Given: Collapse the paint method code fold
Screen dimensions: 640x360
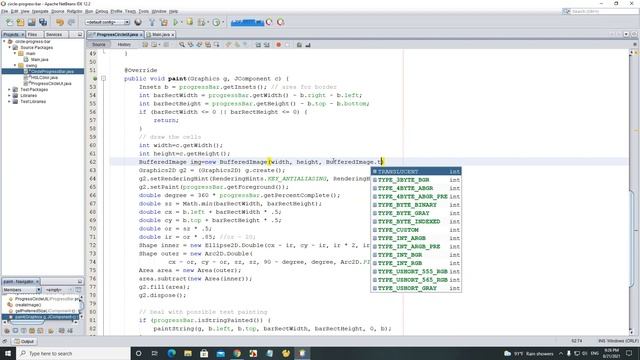Looking at the screenshot, I should click(x=103, y=78).
